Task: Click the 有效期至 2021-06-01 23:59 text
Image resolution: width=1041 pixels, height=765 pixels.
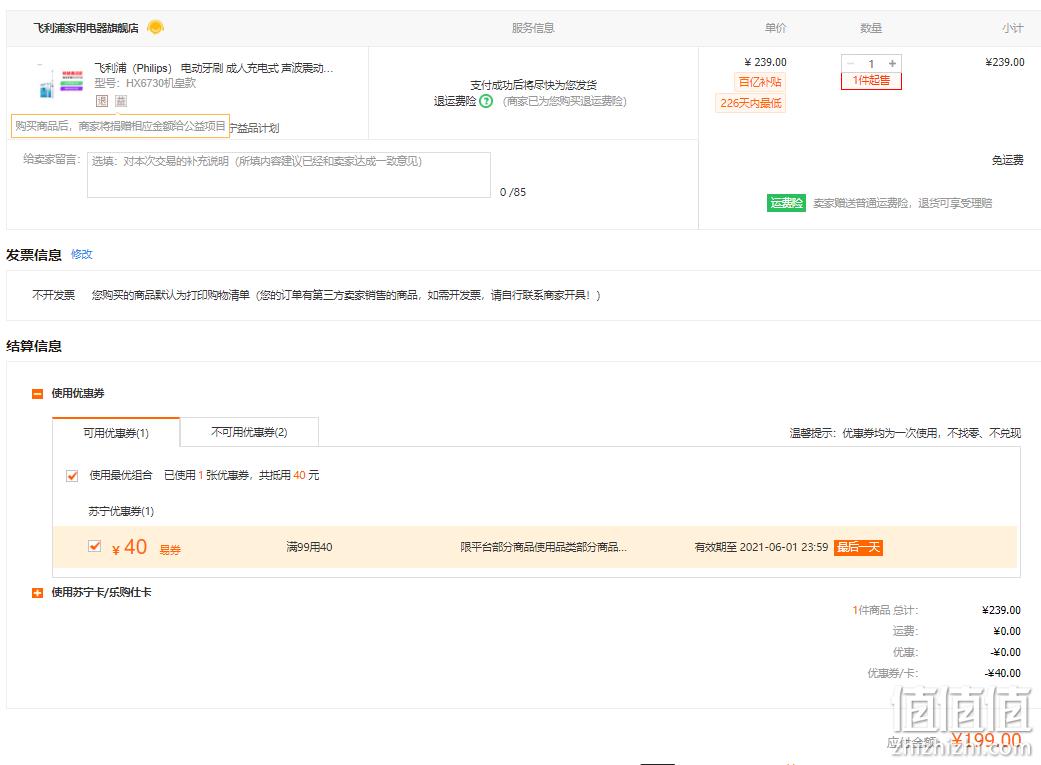Action: (x=761, y=547)
